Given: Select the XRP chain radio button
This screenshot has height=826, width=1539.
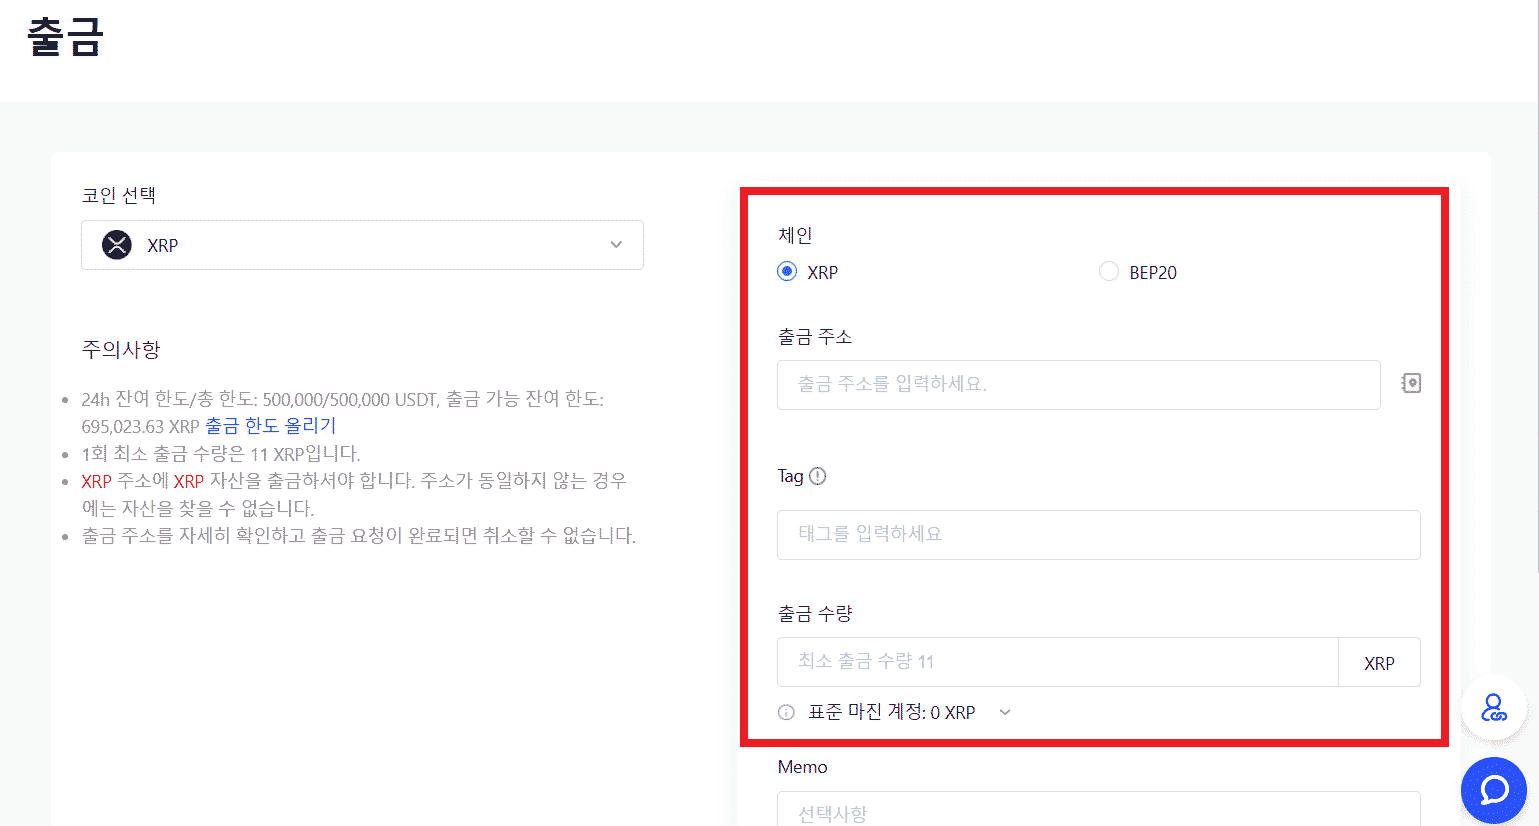Looking at the screenshot, I should click(787, 270).
